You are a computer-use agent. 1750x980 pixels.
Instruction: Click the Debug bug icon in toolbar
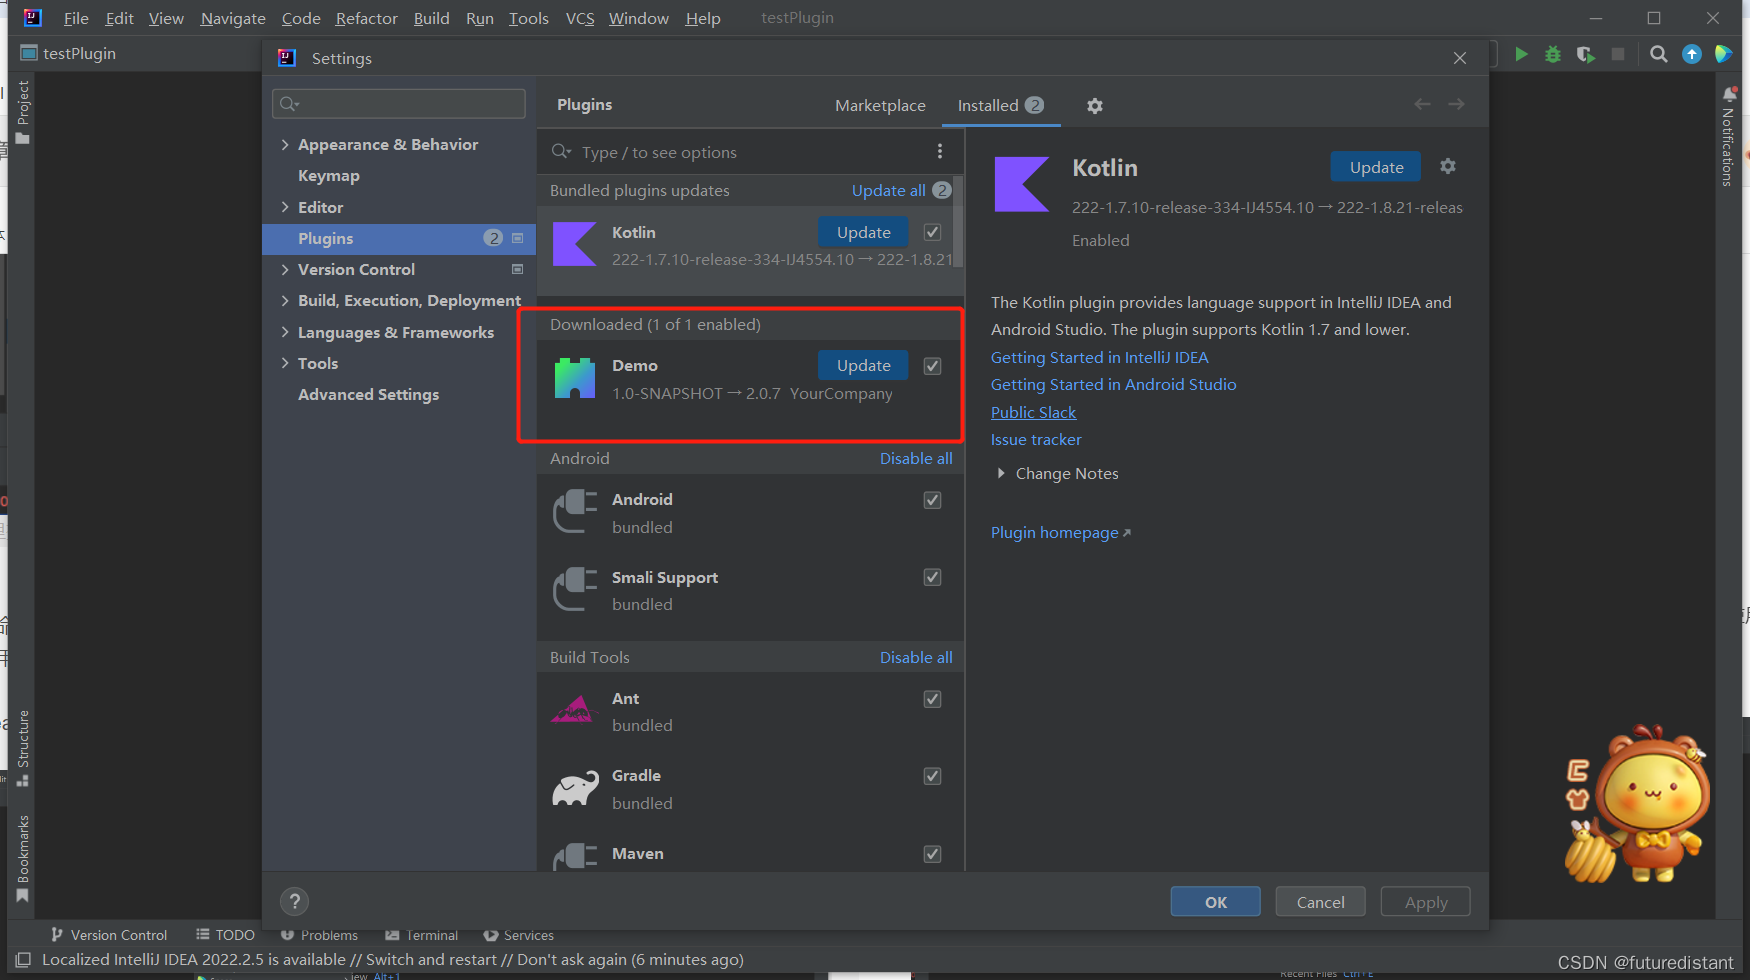point(1553,54)
